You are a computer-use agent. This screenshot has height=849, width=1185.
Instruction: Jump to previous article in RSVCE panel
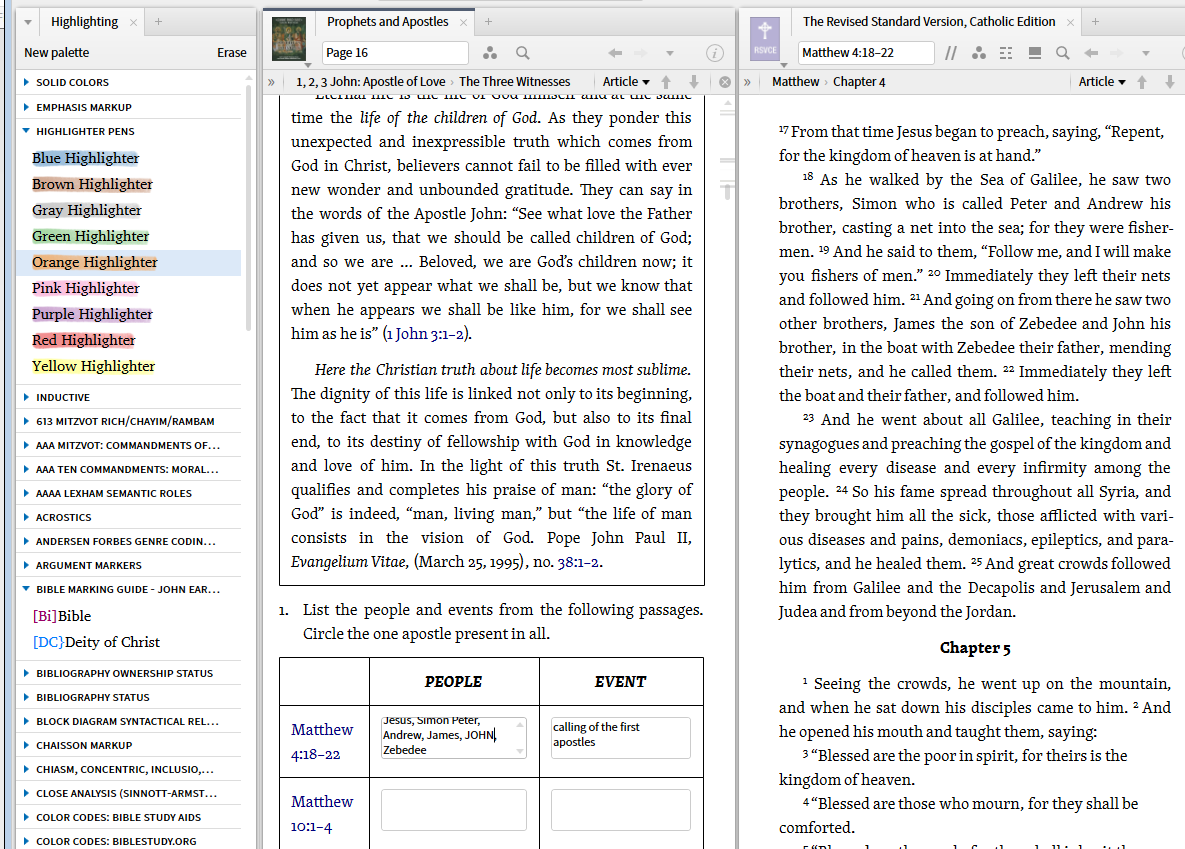point(1142,82)
